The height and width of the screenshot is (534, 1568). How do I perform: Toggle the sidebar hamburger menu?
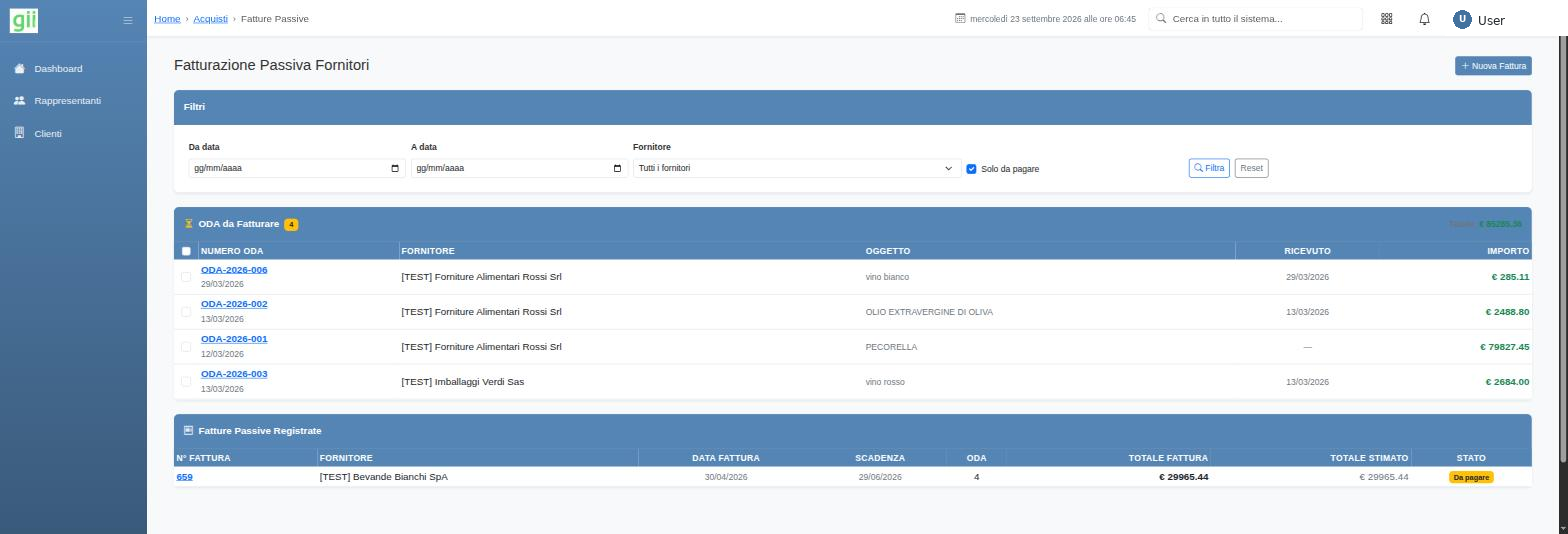(127, 20)
